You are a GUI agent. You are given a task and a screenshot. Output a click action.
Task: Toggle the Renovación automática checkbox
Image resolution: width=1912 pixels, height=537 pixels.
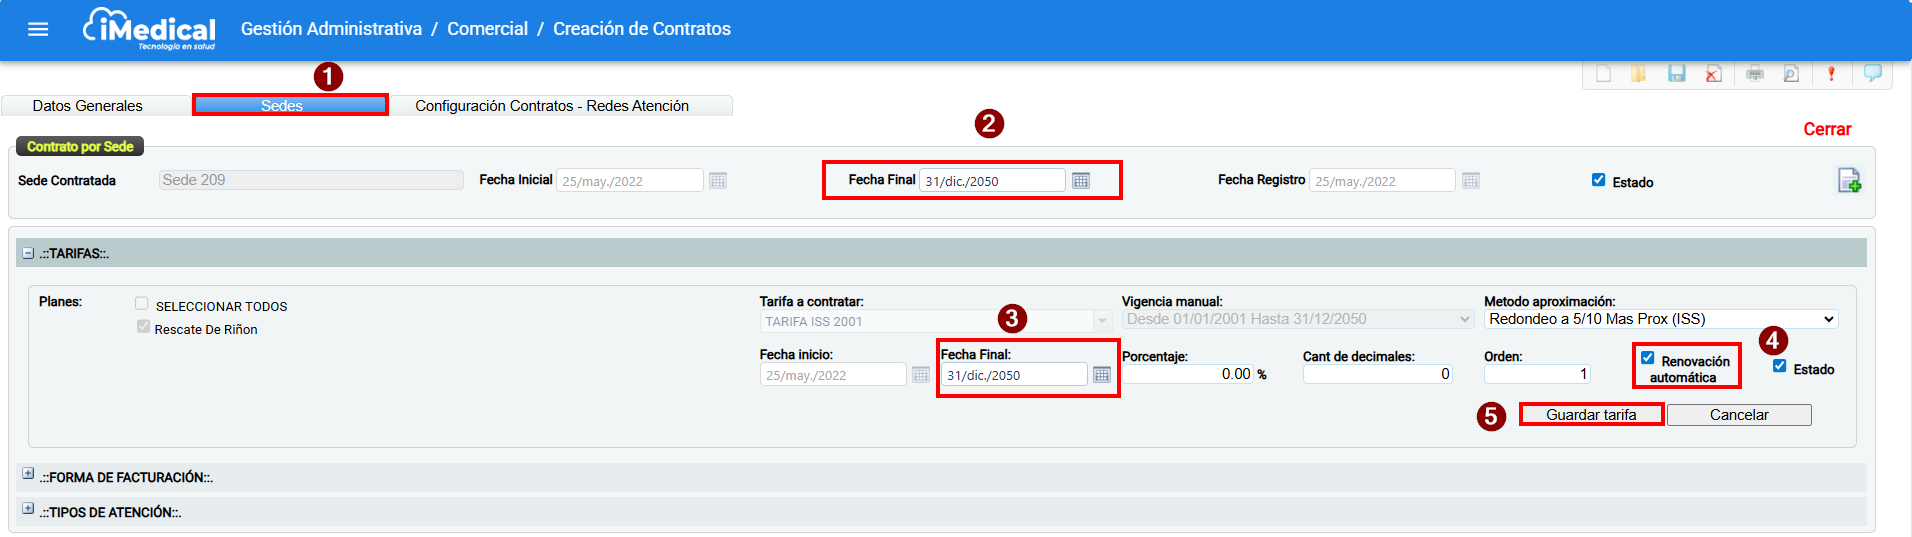pos(1647,358)
